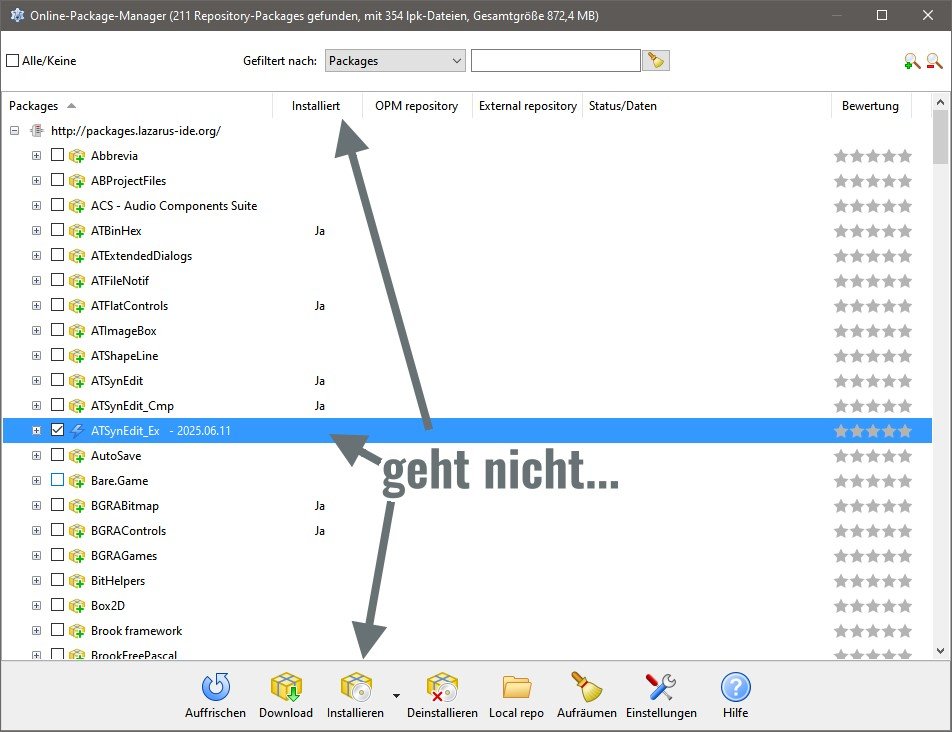The height and width of the screenshot is (732, 952).
Task: Sort by the Packages column header
Action: point(137,106)
